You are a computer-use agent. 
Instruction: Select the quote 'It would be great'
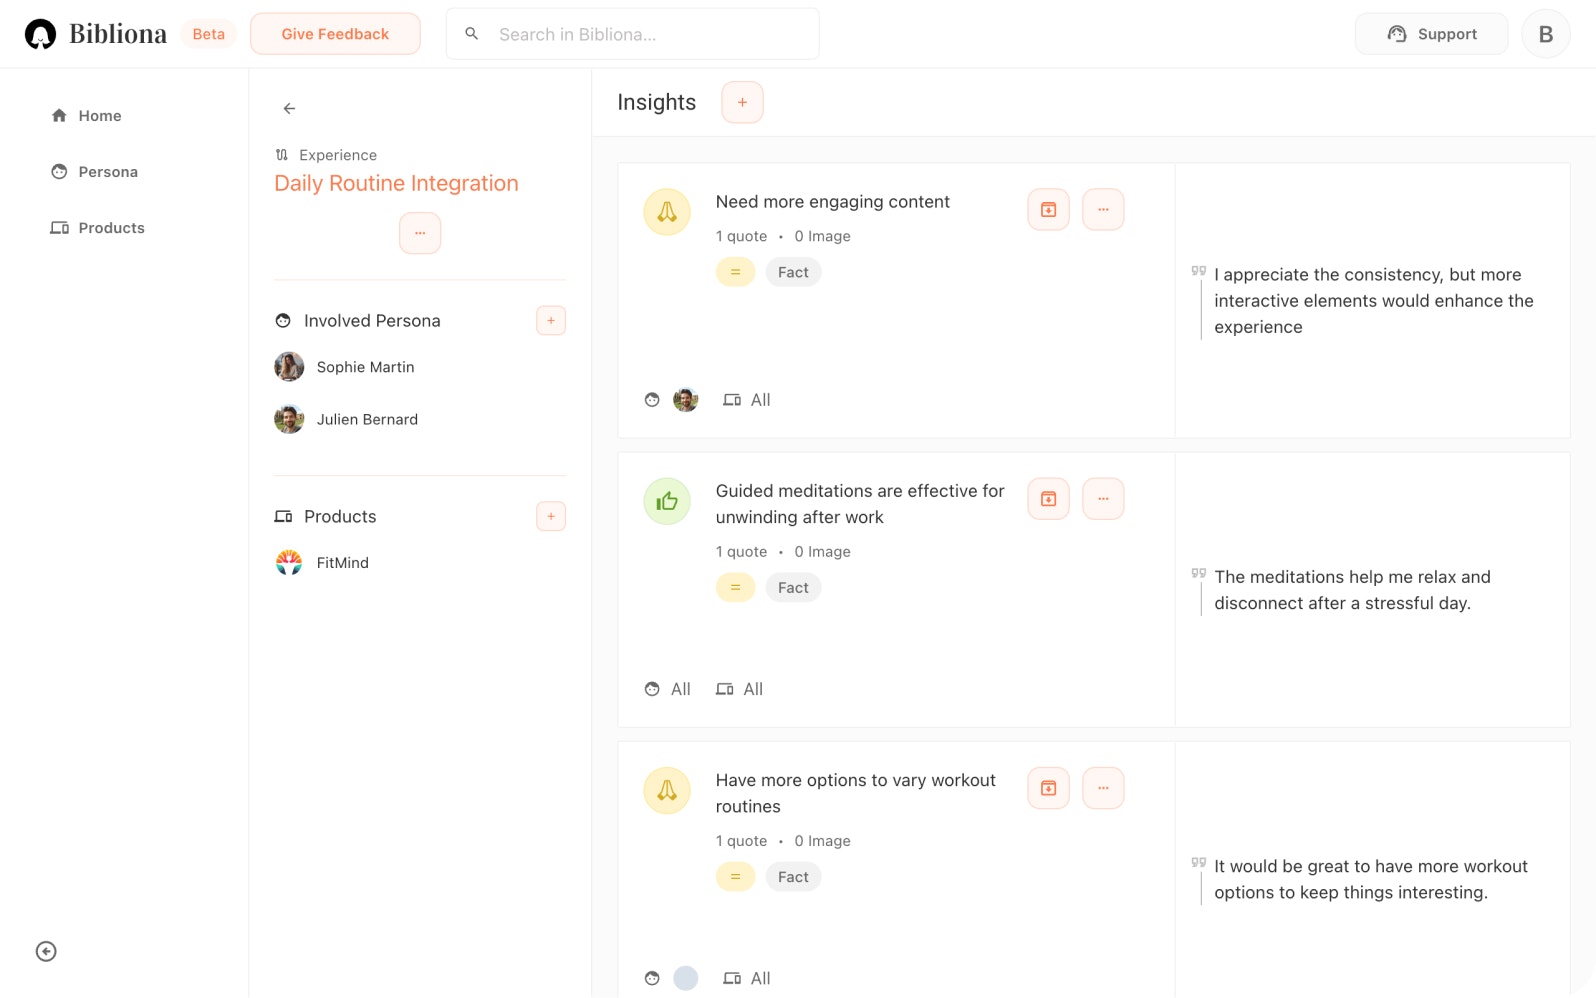(1371, 879)
